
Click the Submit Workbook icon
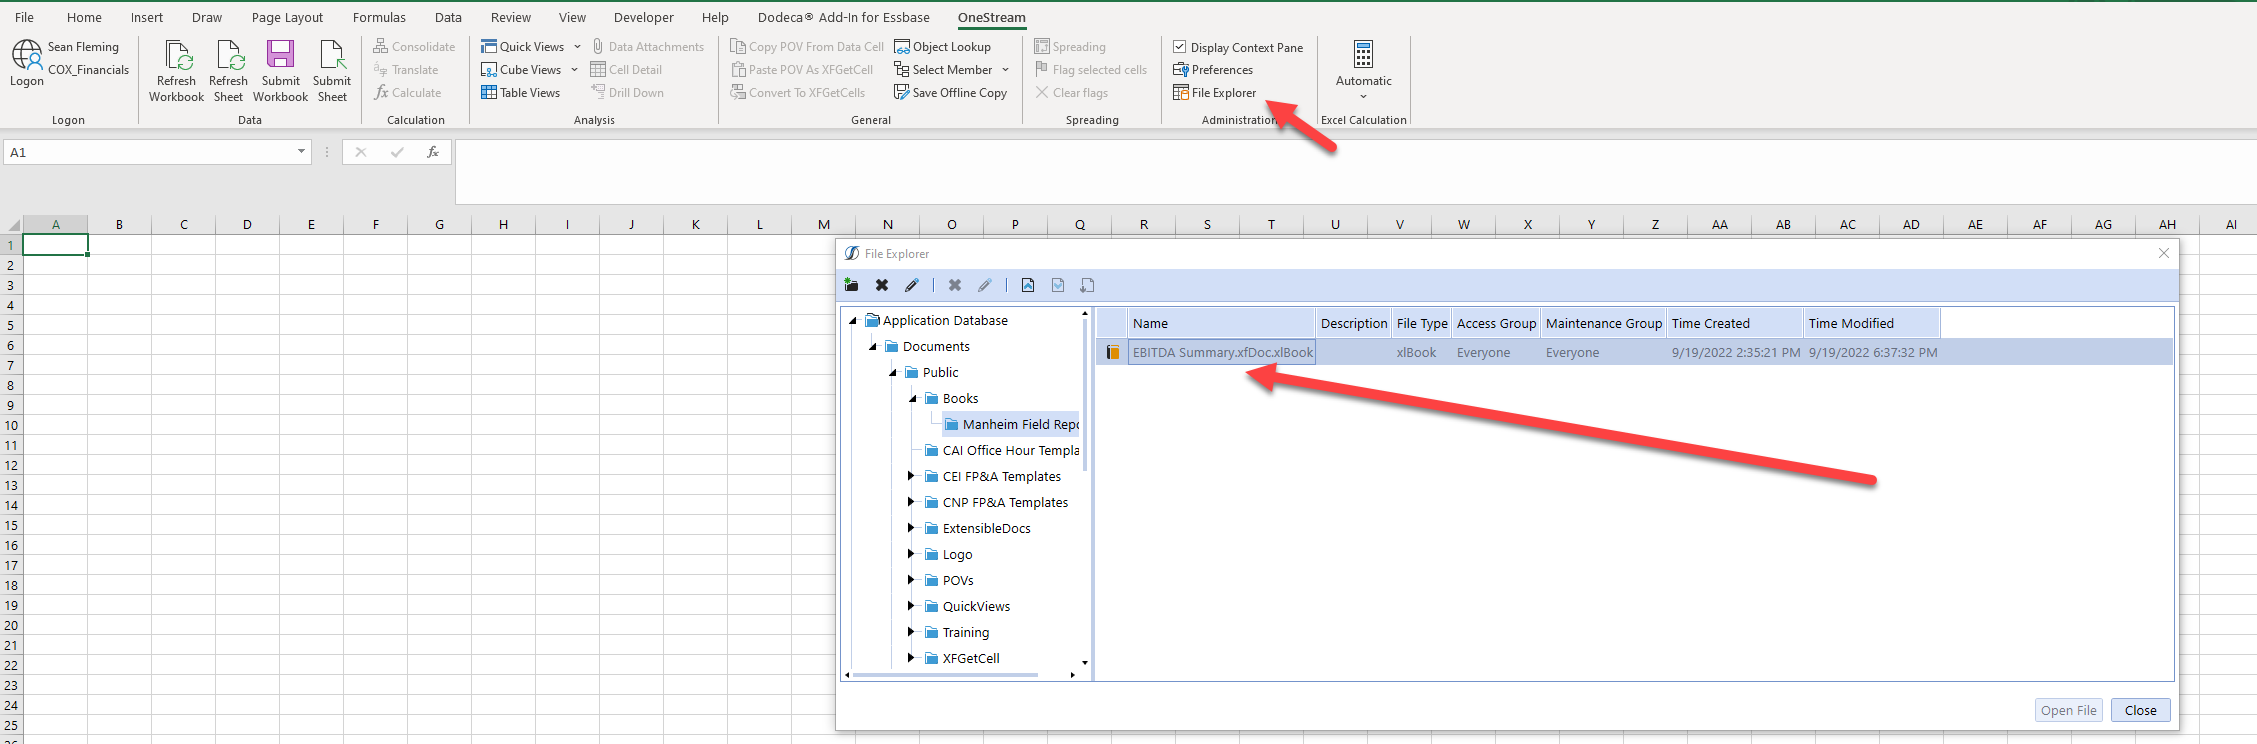coord(280,56)
